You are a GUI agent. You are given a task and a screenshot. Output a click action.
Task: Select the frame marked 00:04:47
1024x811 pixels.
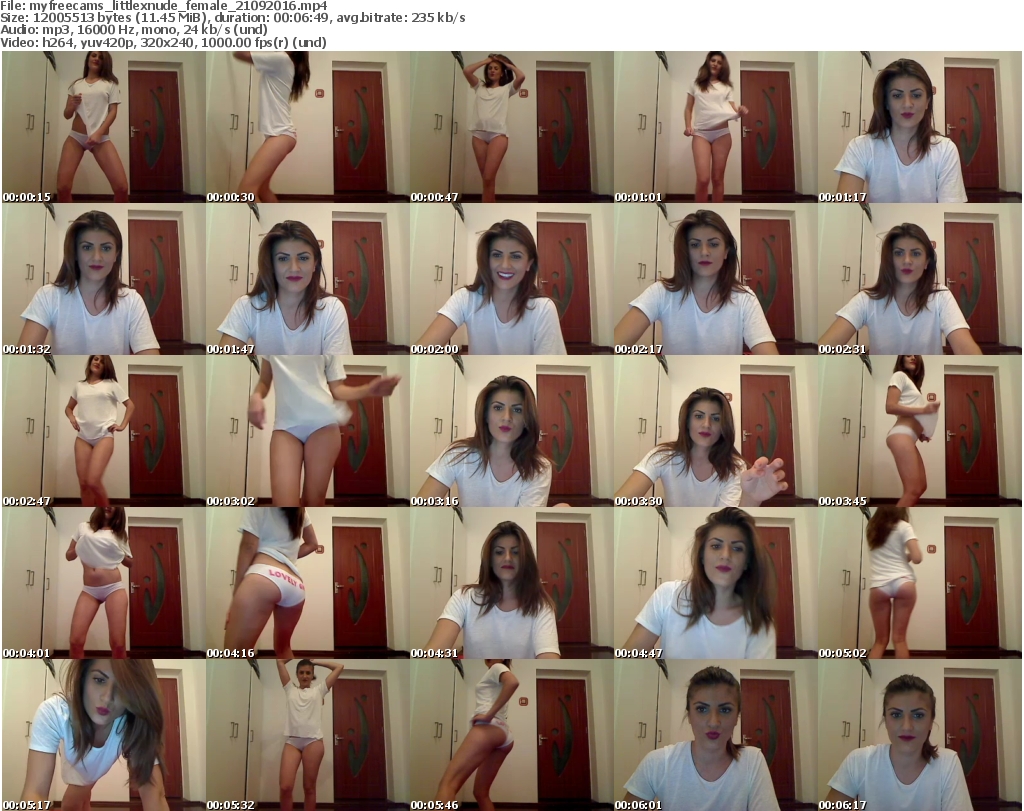(x=715, y=584)
